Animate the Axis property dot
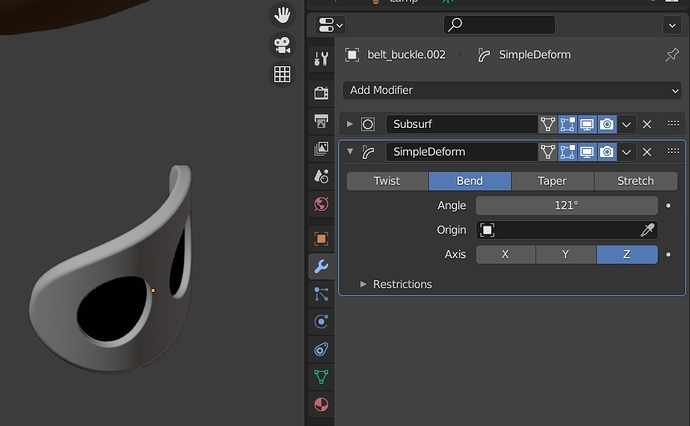690x426 pixels. click(668, 254)
